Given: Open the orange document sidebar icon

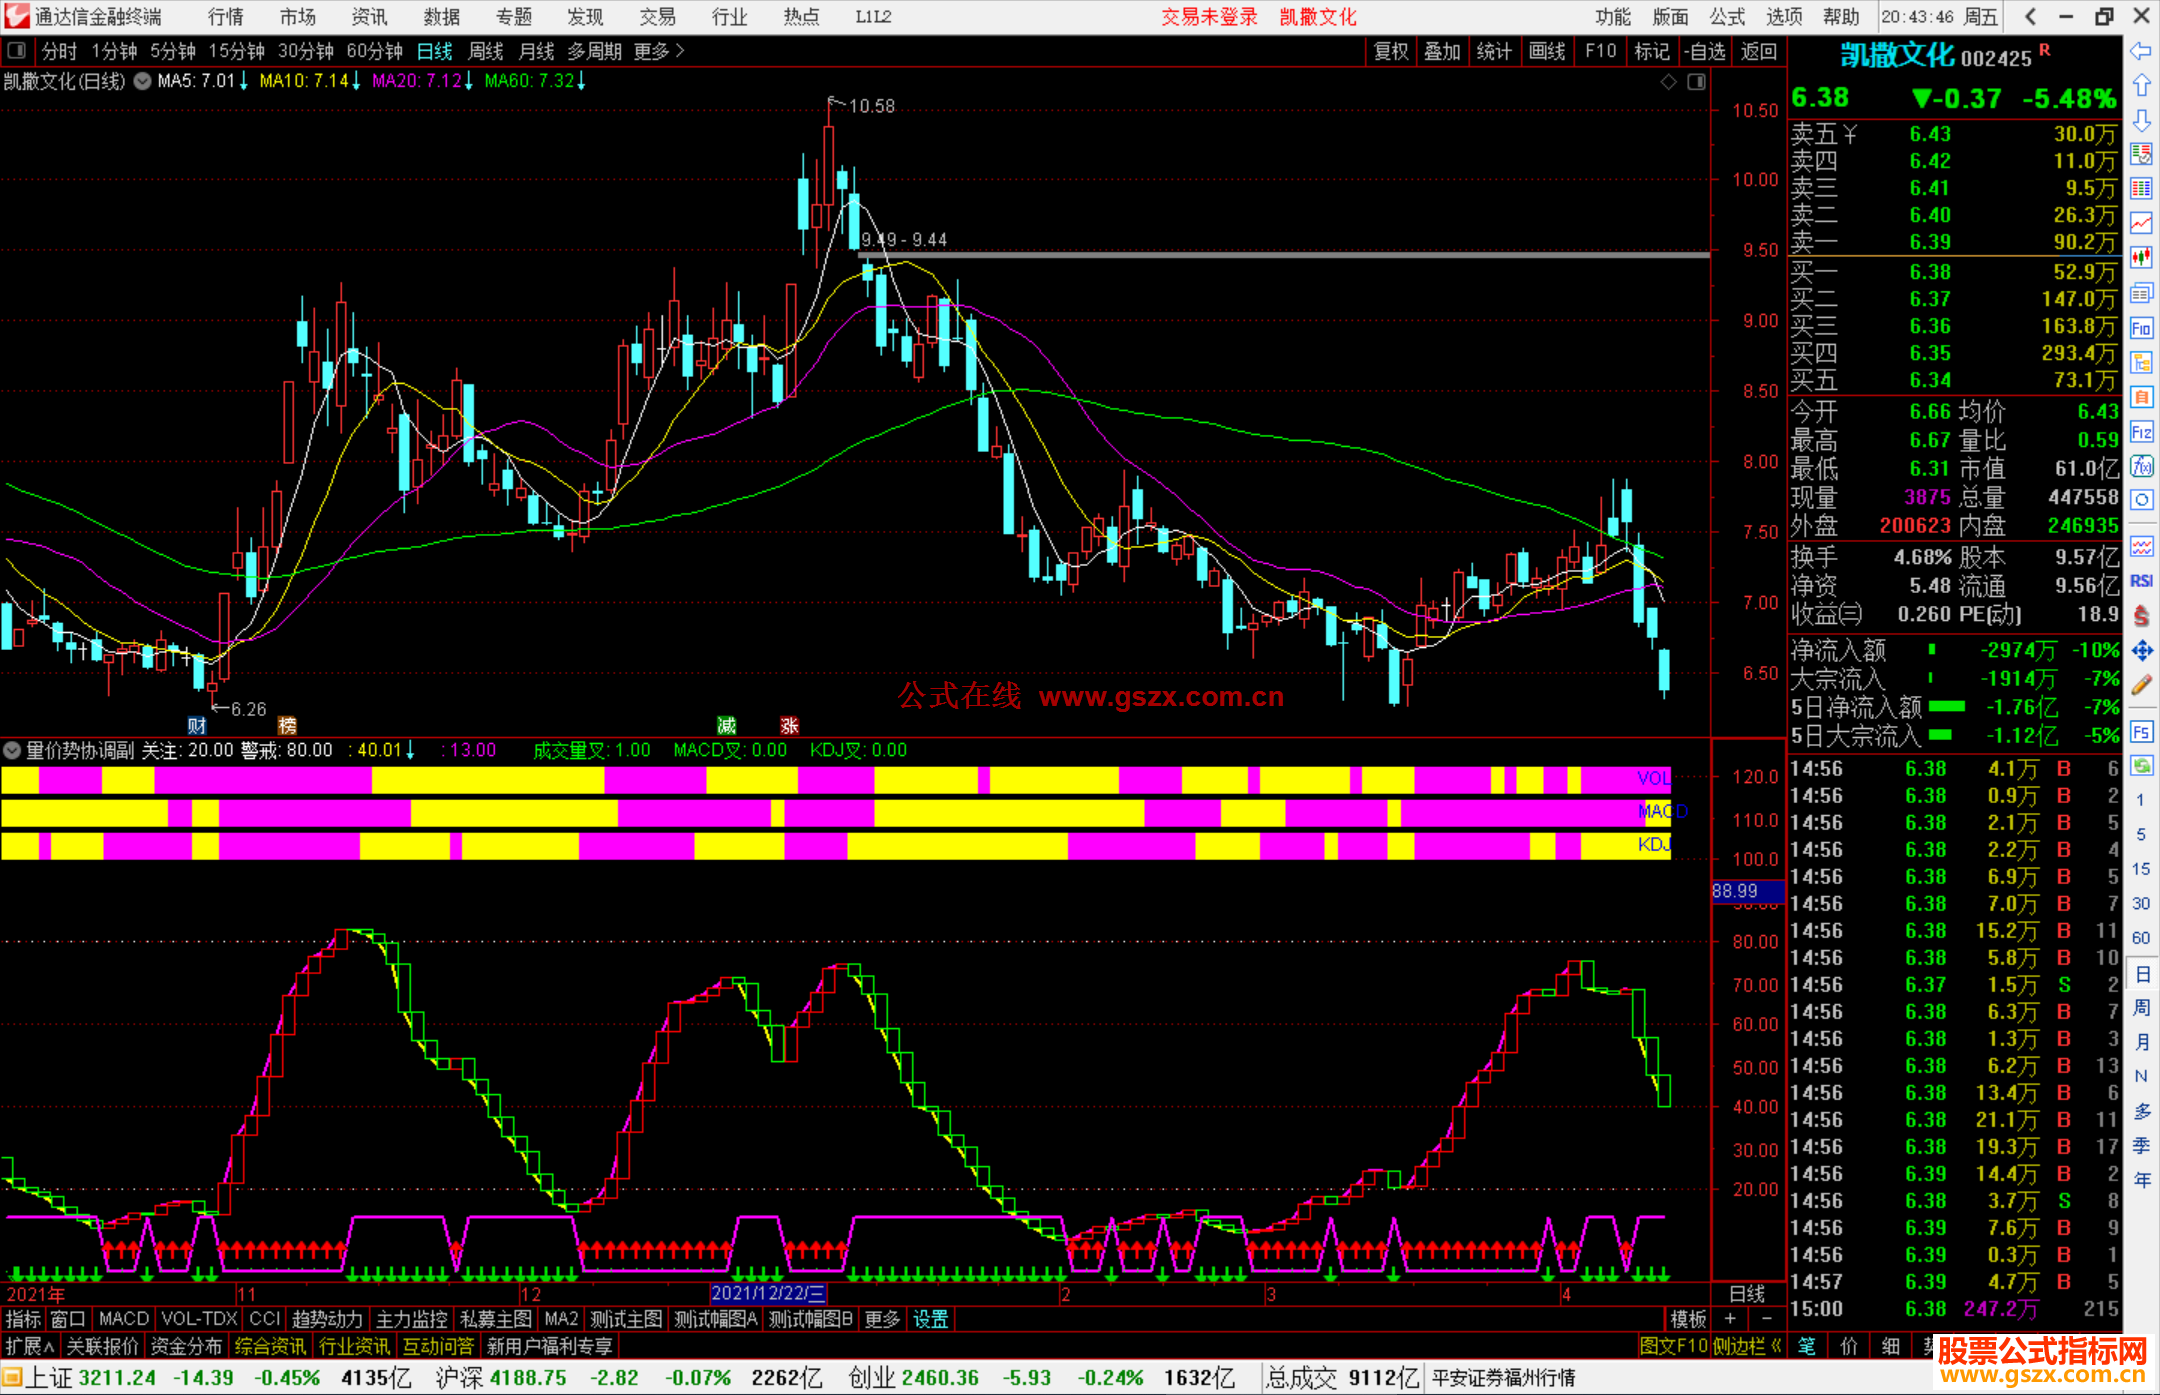Looking at the screenshot, I should pos(2141,397).
